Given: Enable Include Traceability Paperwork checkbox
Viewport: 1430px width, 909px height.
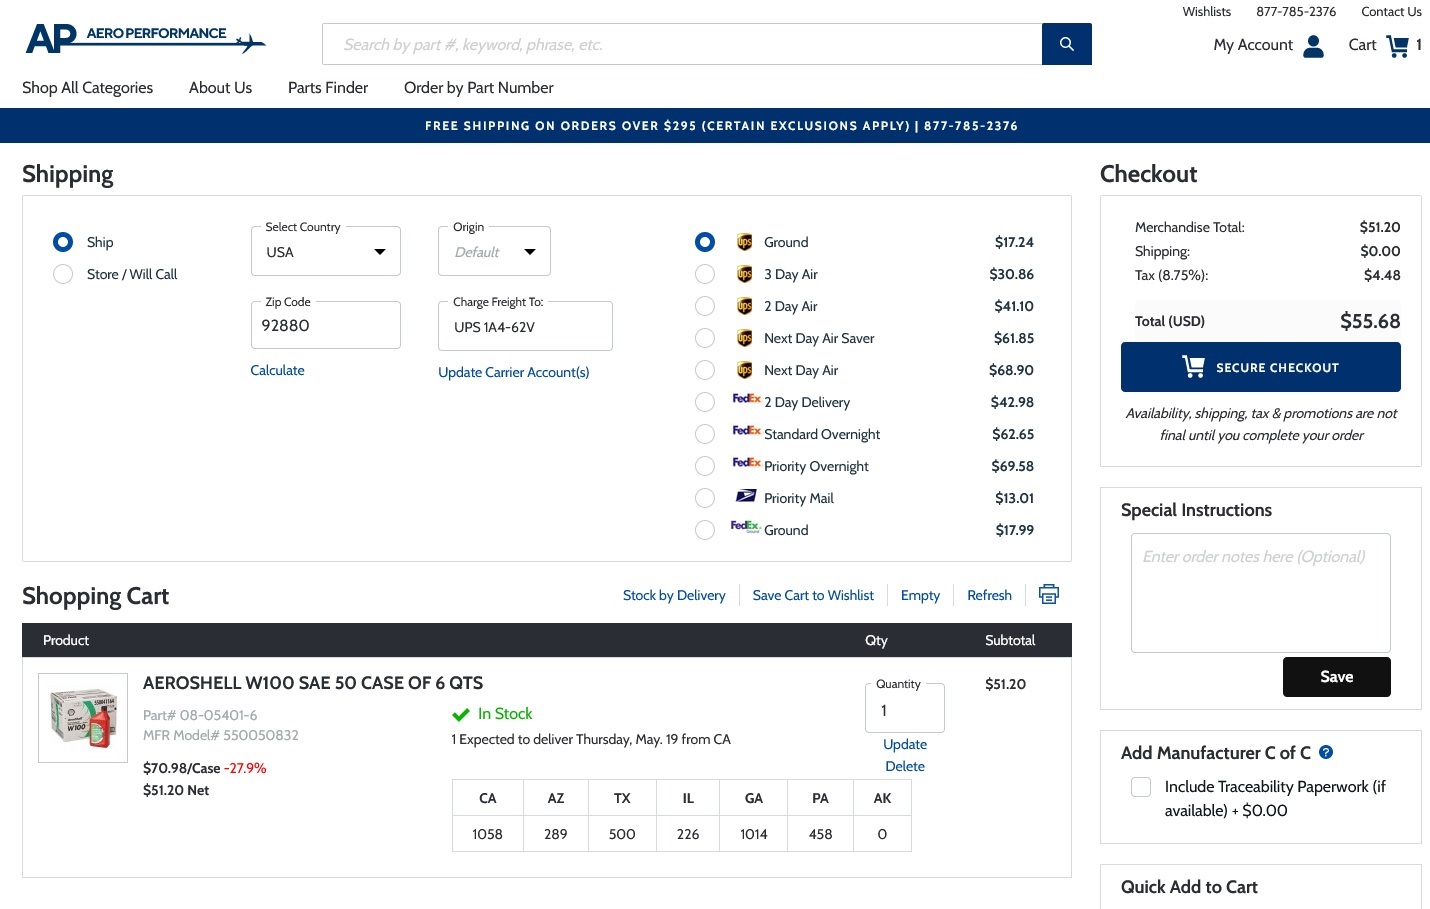Looking at the screenshot, I should [x=1141, y=787].
